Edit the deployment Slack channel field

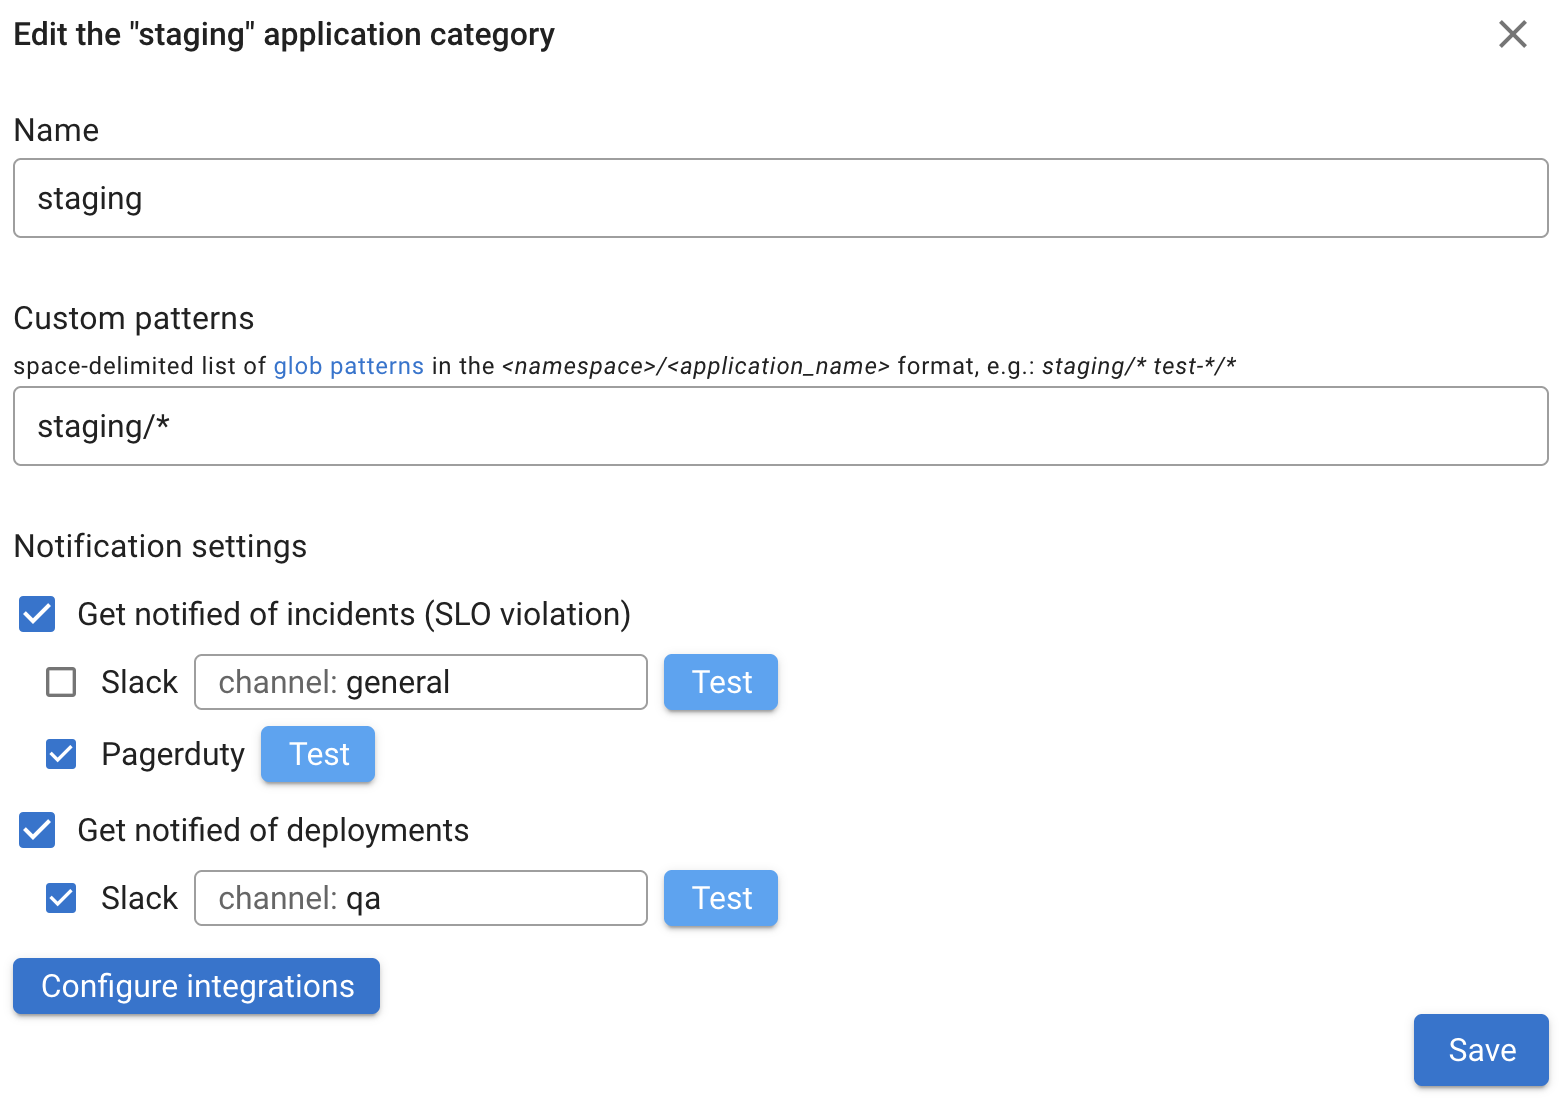tap(420, 898)
